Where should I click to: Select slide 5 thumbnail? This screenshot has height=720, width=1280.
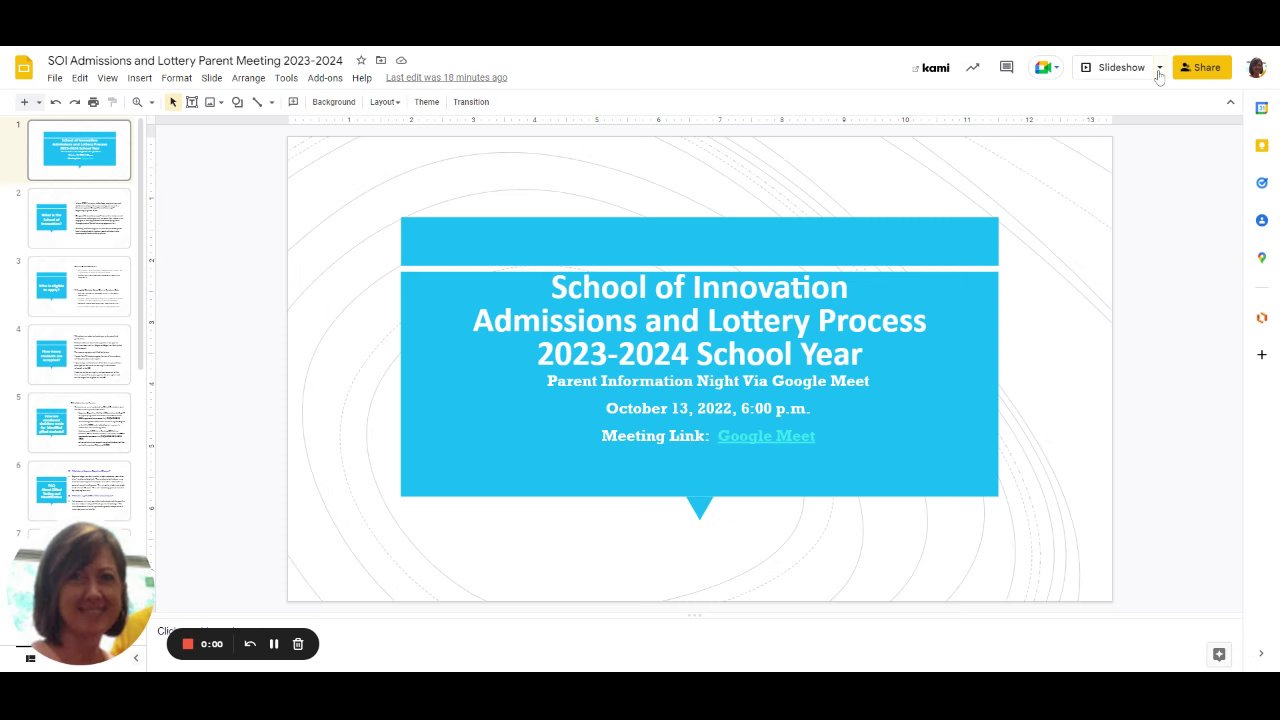pyautogui.click(x=79, y=422)
